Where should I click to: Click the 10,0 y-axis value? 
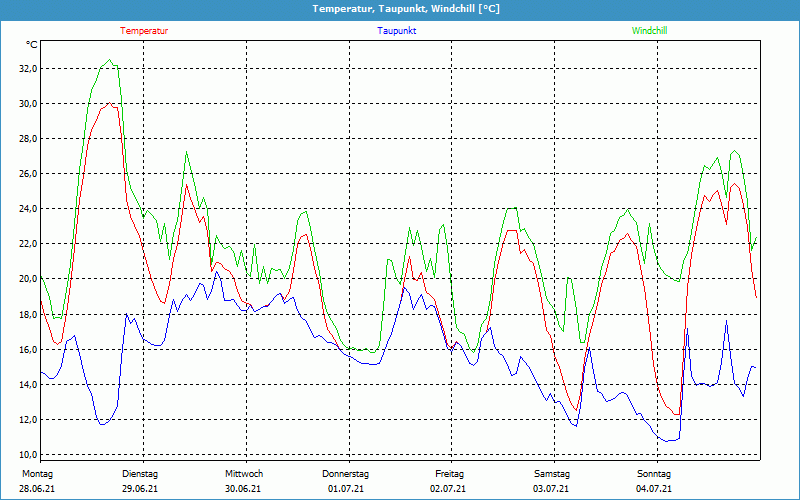[x=28, y=455]
